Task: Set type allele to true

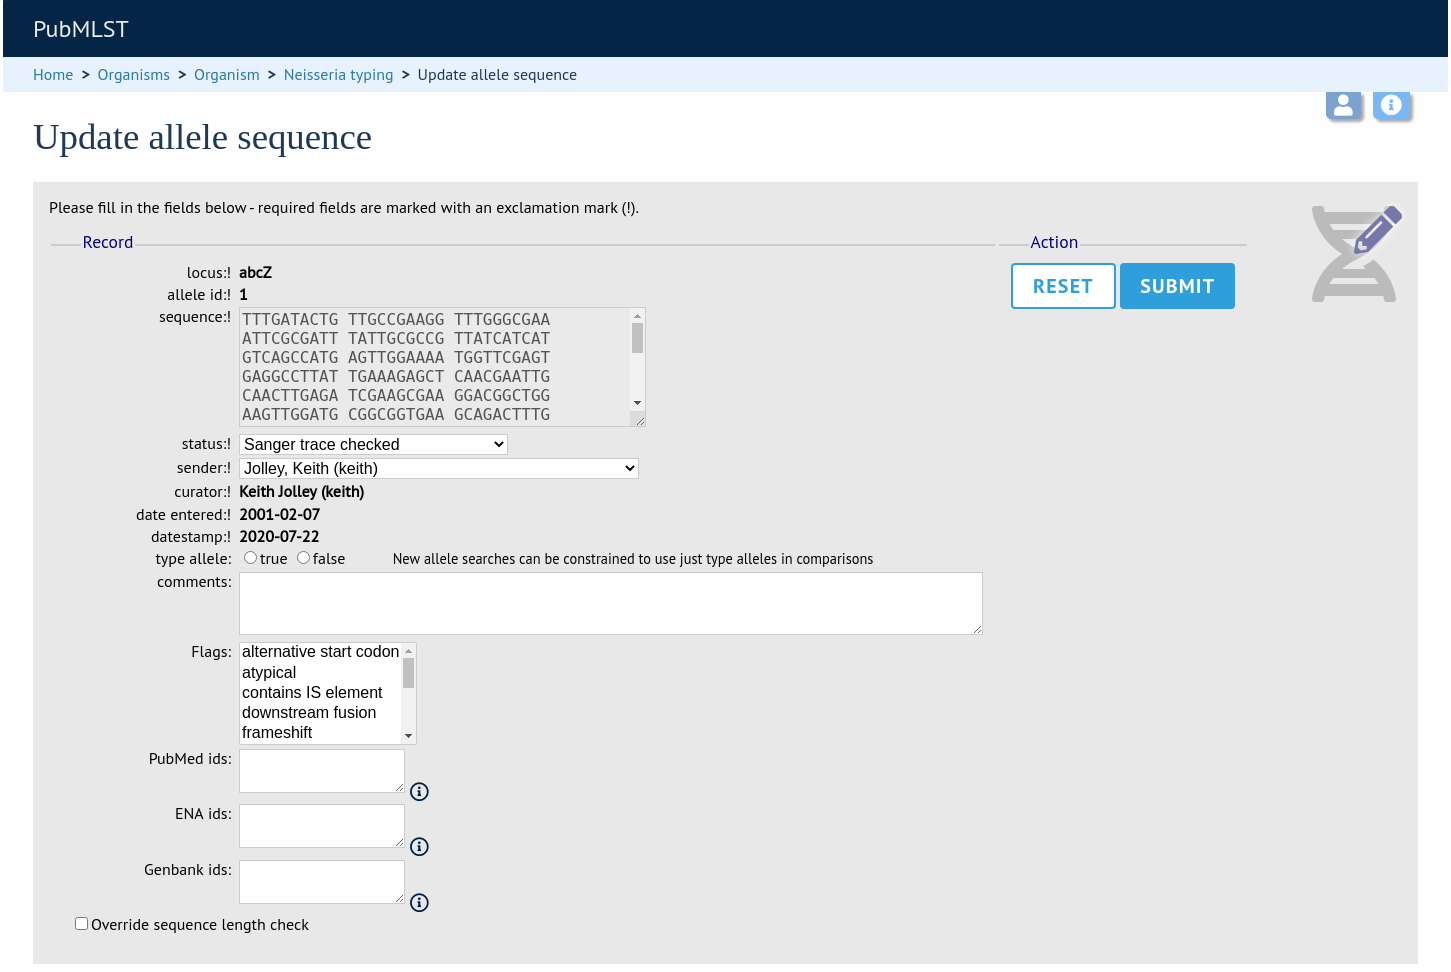Action: coord(250,558)
